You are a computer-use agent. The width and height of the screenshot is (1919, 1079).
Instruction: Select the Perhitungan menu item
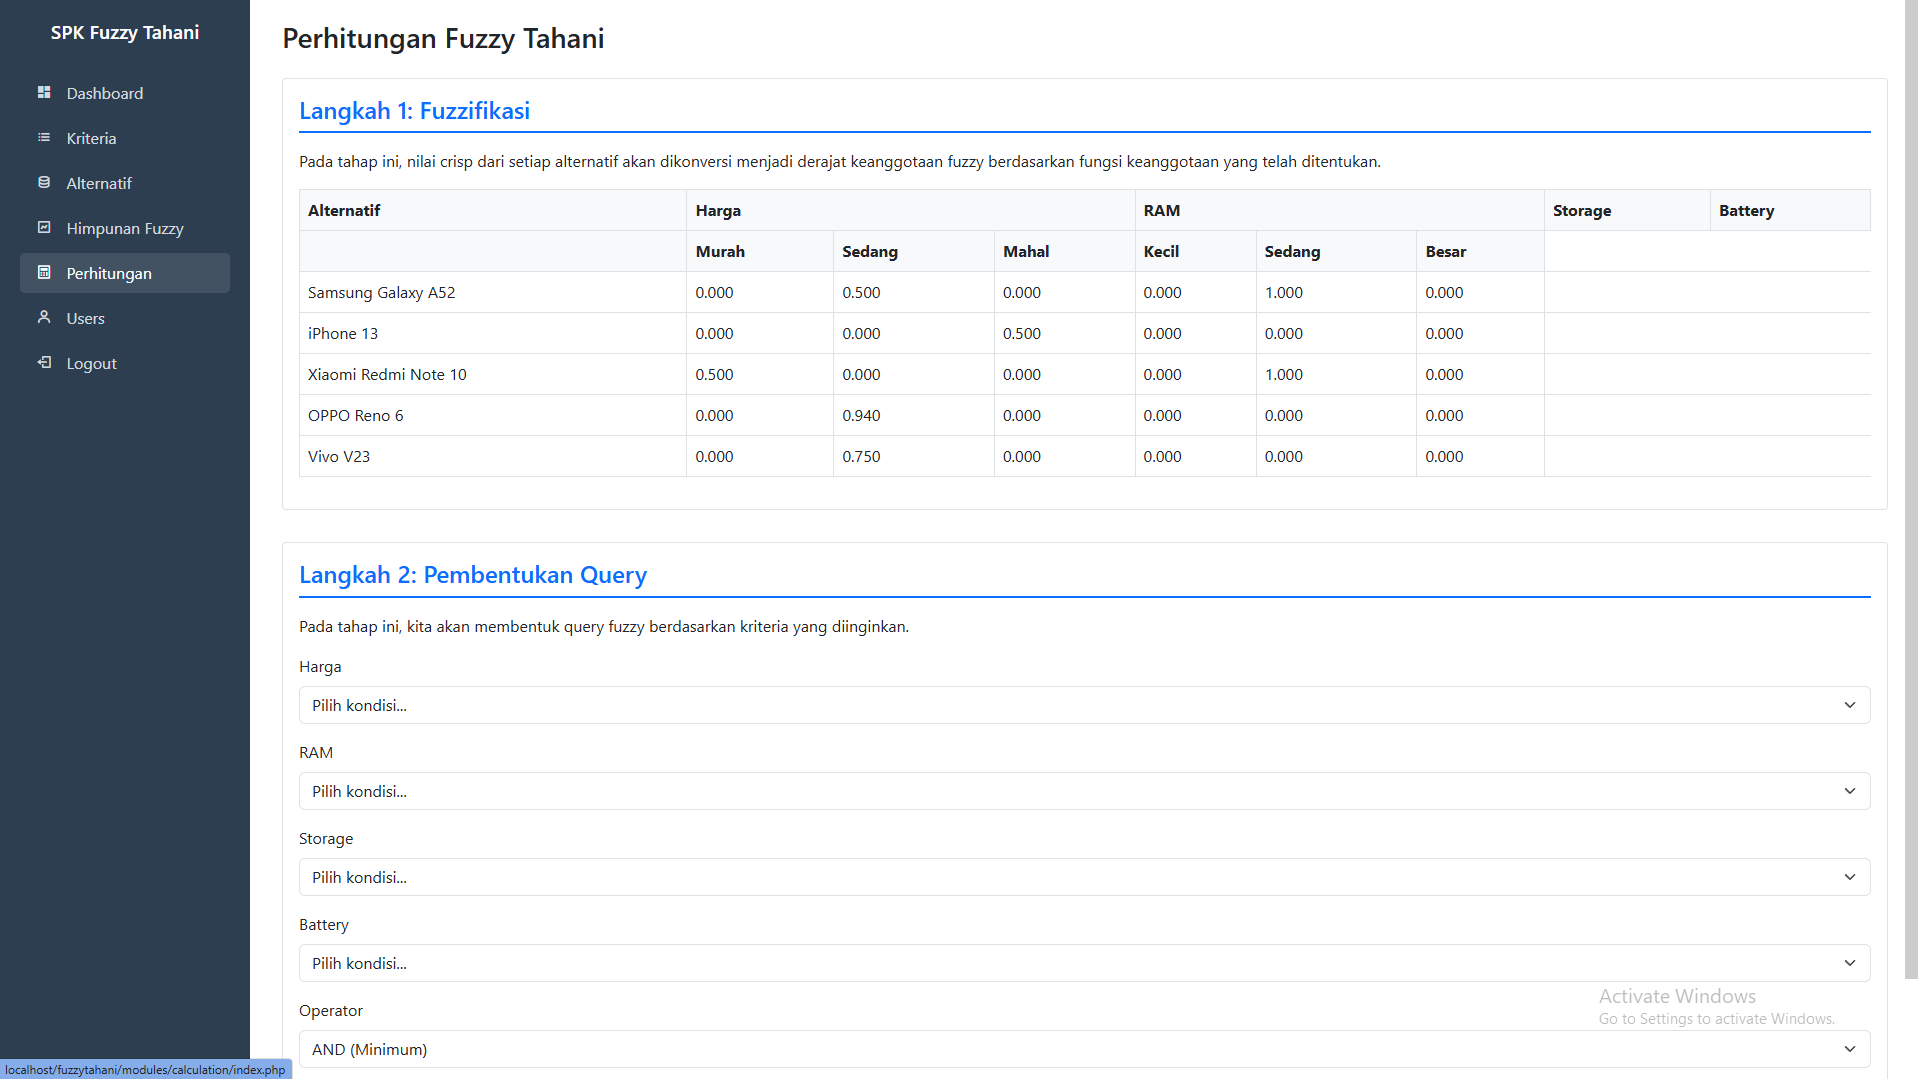tap(125, 273)
